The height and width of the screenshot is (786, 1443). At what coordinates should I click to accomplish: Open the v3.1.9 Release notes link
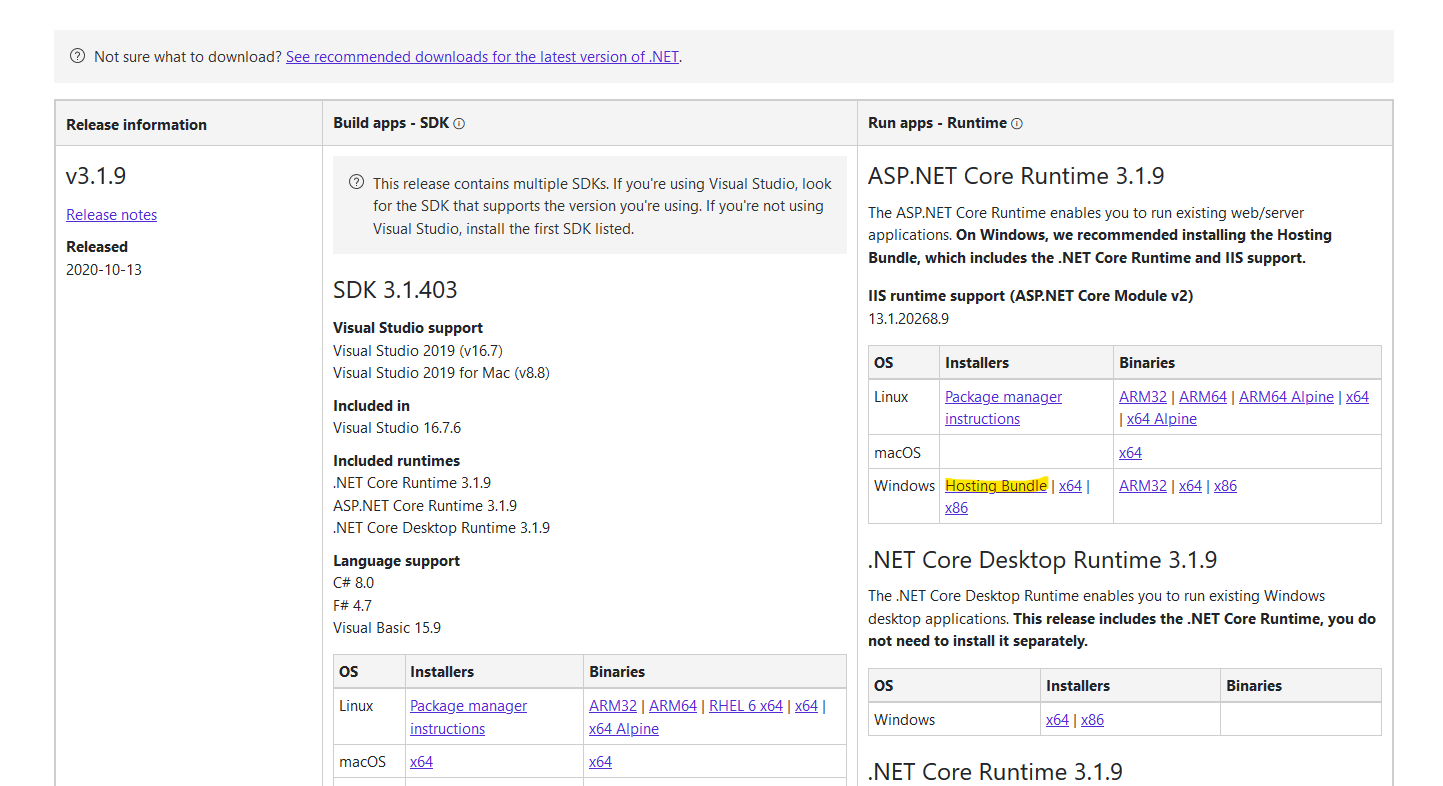pyautogui.click(x=111, y=215)
